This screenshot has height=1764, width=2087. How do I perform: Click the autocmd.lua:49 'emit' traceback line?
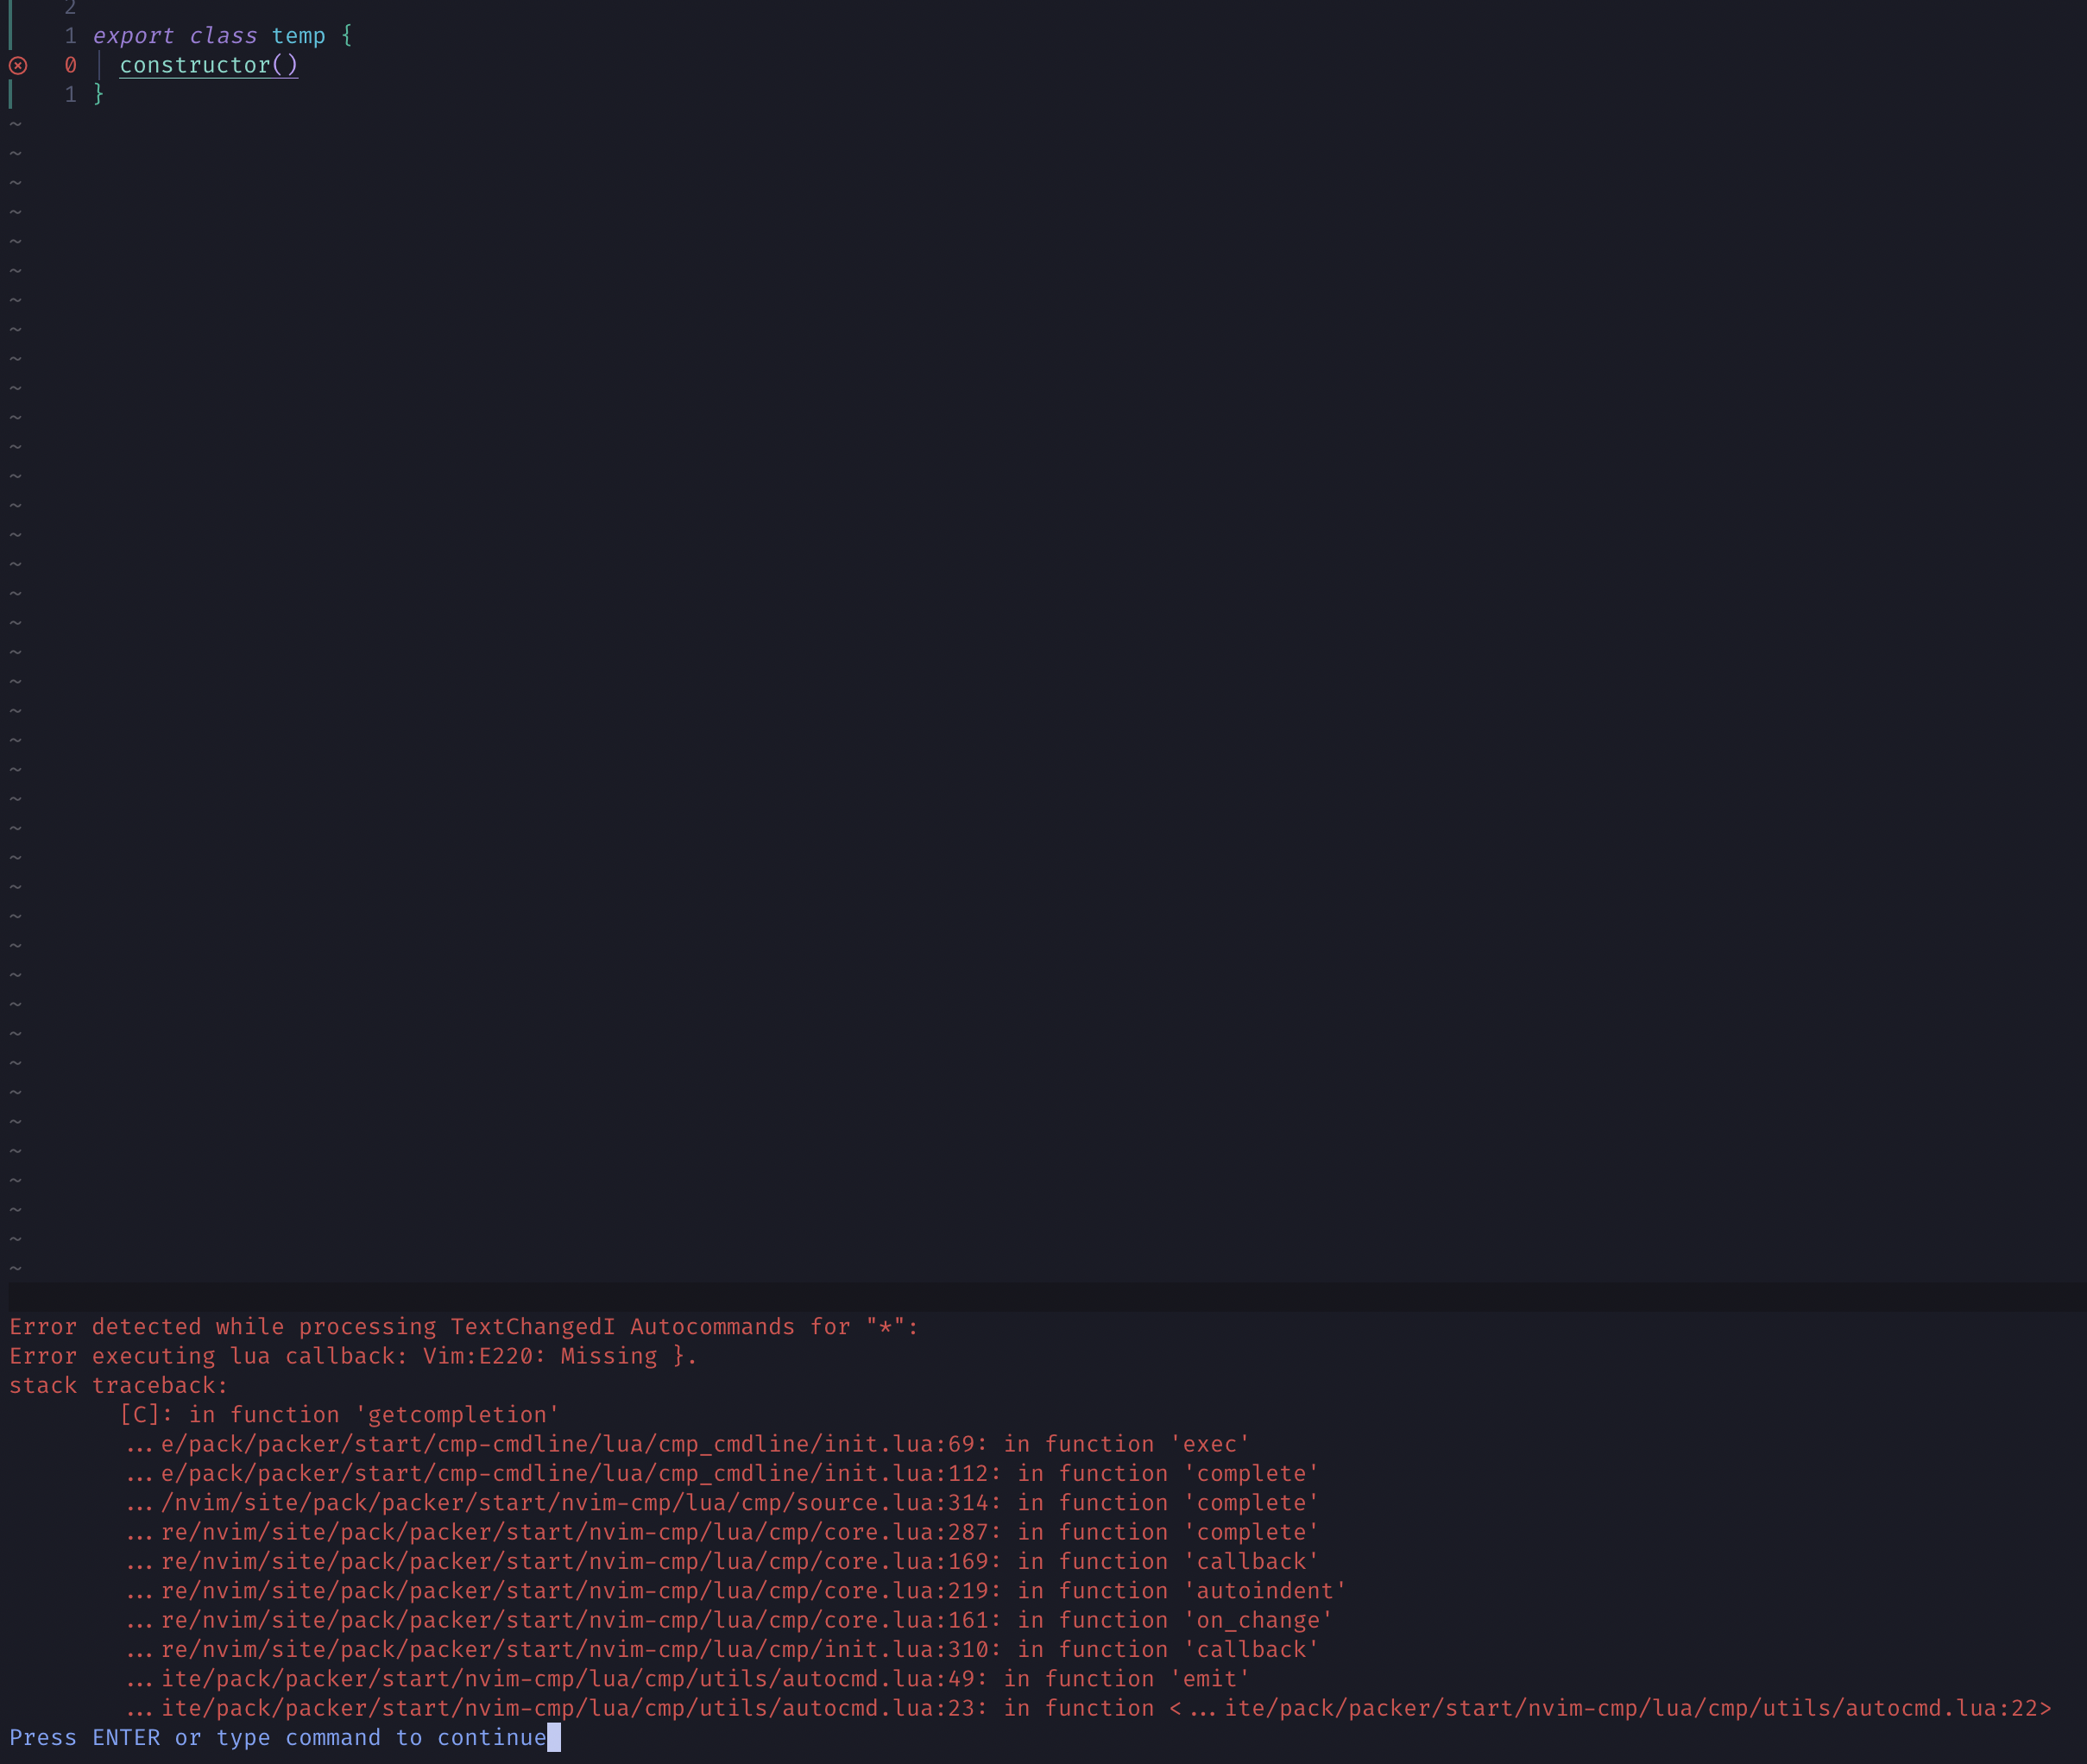688,1678
